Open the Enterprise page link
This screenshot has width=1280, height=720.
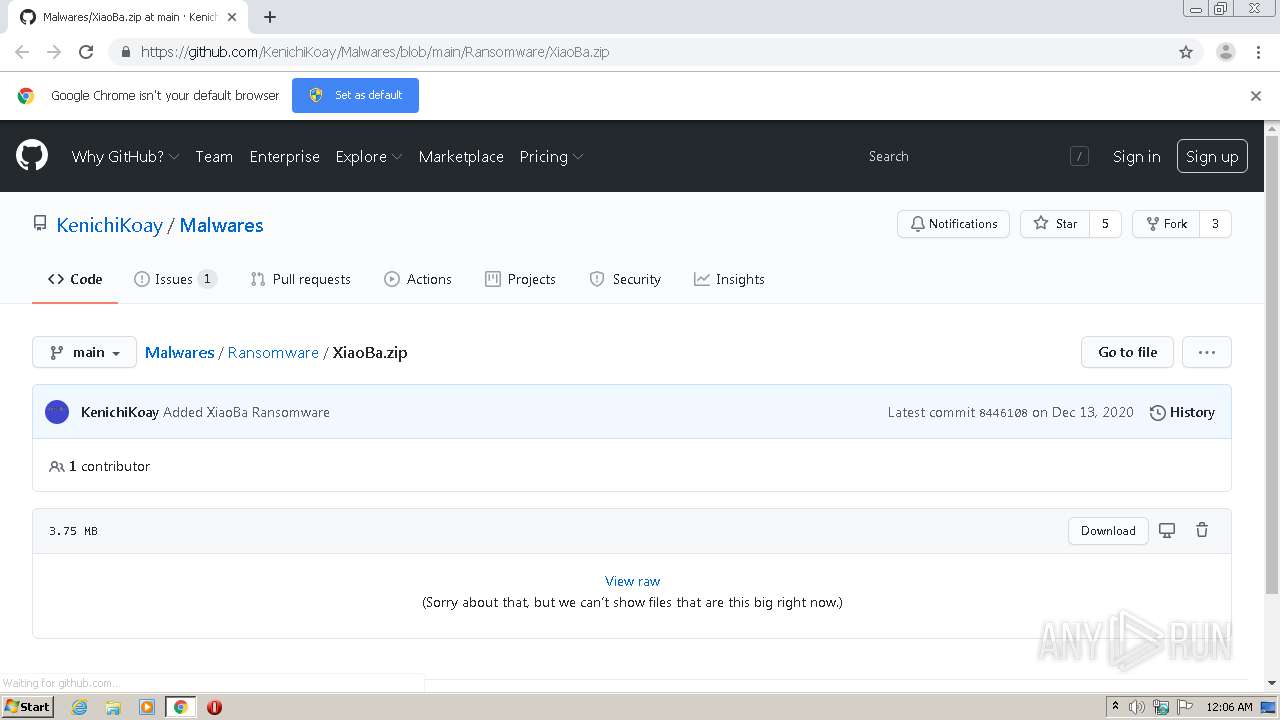(x=284, y=157)
